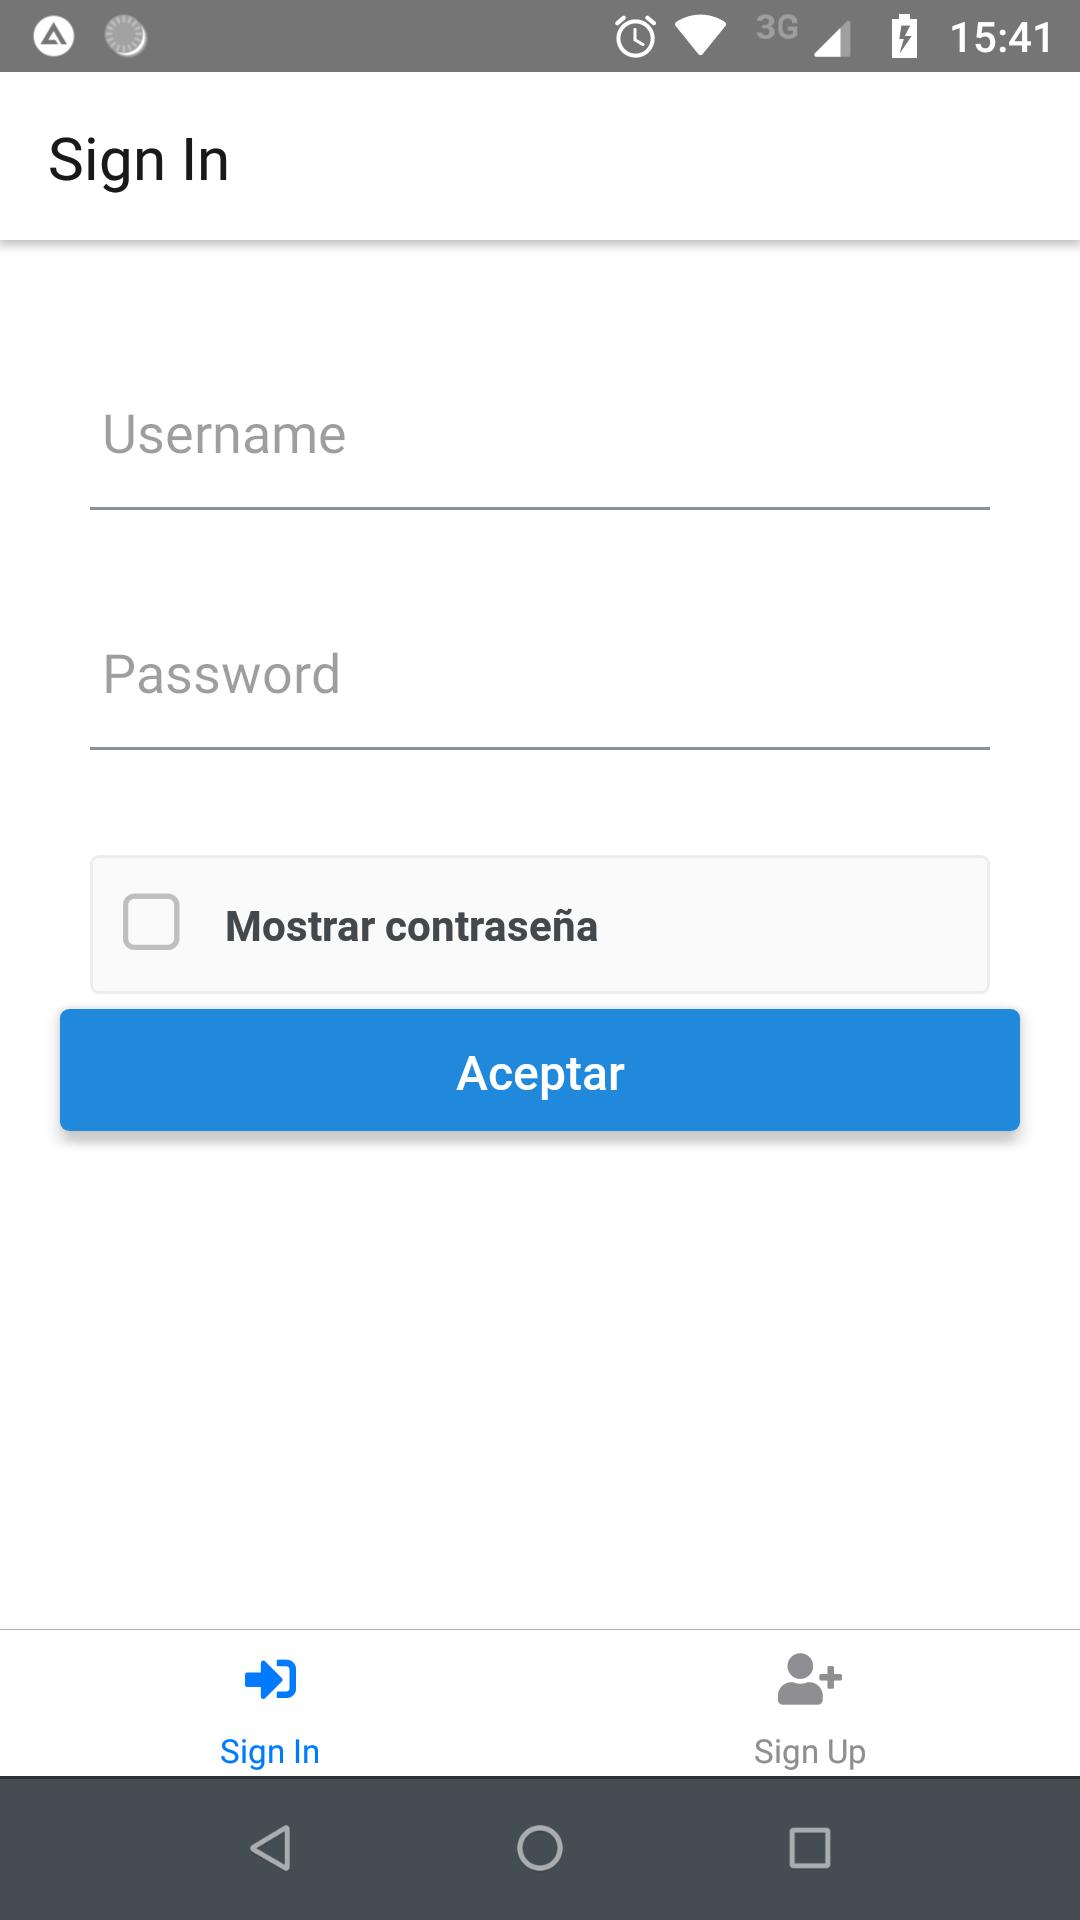Tap the Sign In page header
Screen dimensions: 1080x1920
(139, 161)
